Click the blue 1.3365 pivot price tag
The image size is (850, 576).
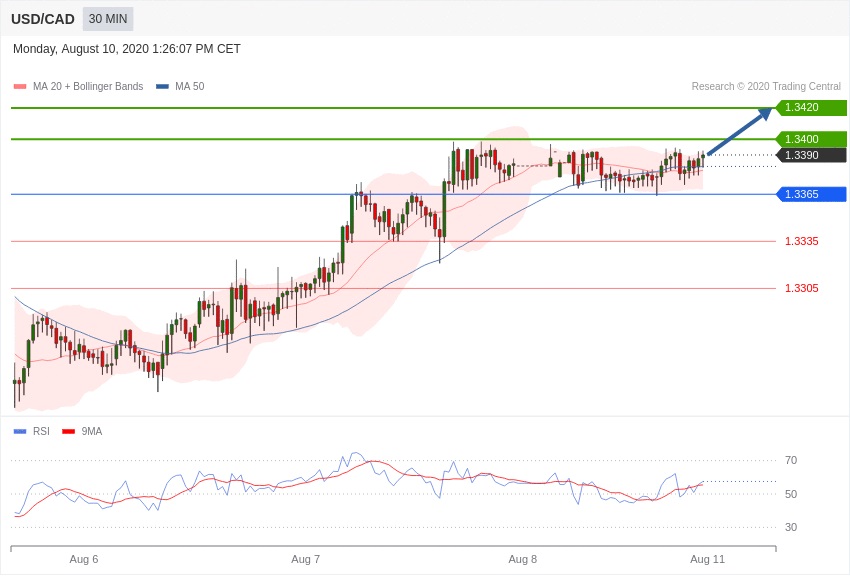810,194
